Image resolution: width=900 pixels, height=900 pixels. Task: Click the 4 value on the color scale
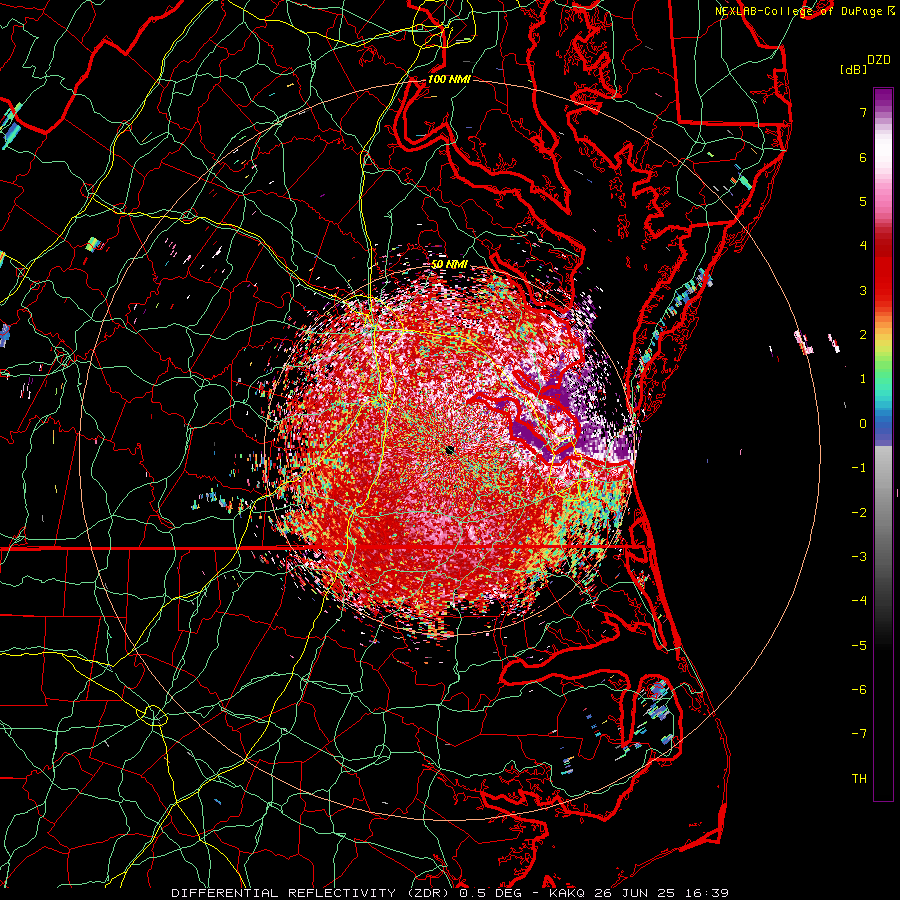click(863, 246)
